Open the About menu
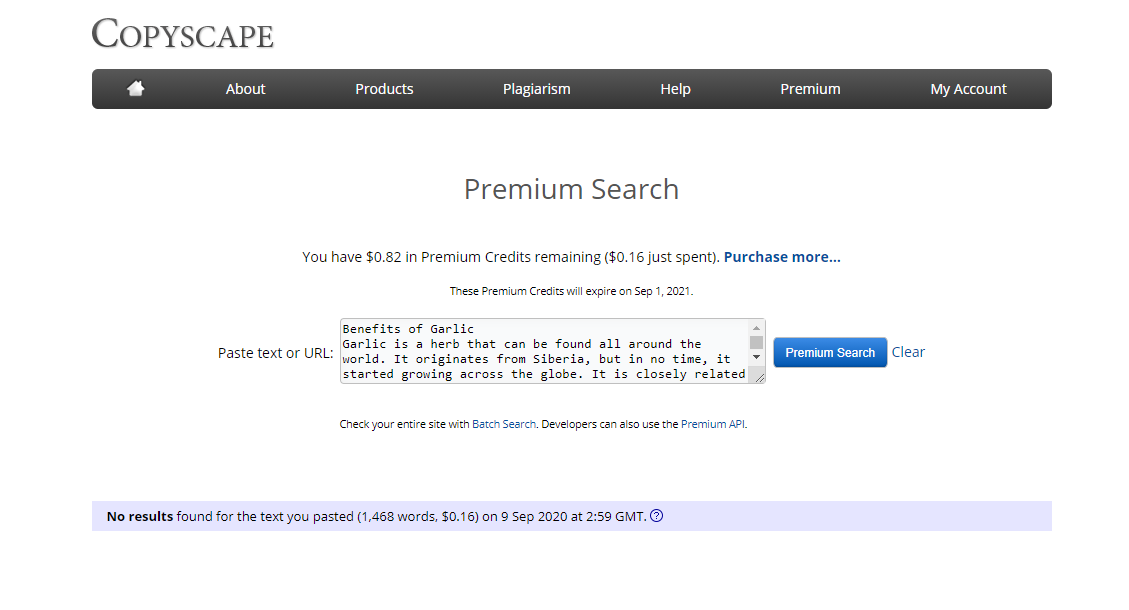The image size is (1129, 610). 246,89
